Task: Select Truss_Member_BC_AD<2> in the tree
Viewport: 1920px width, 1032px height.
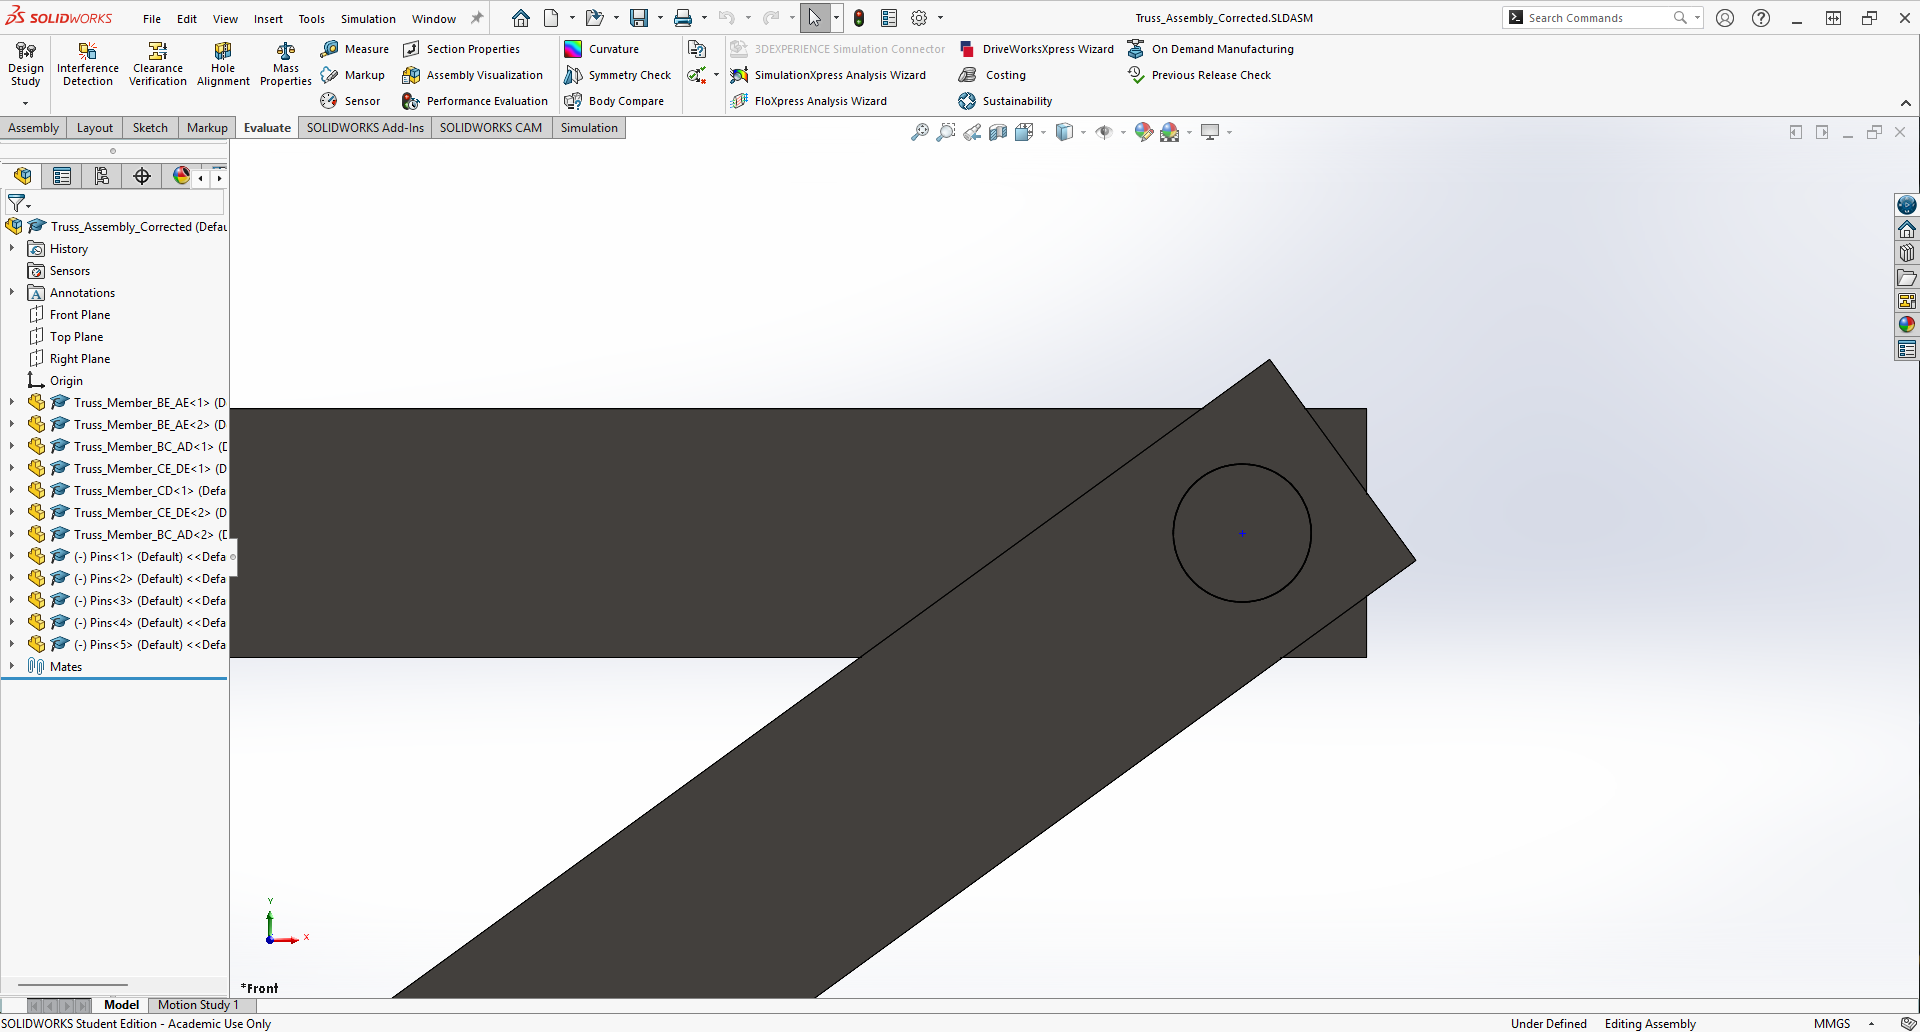Action: pyautogui.click(x=150, y=535)
